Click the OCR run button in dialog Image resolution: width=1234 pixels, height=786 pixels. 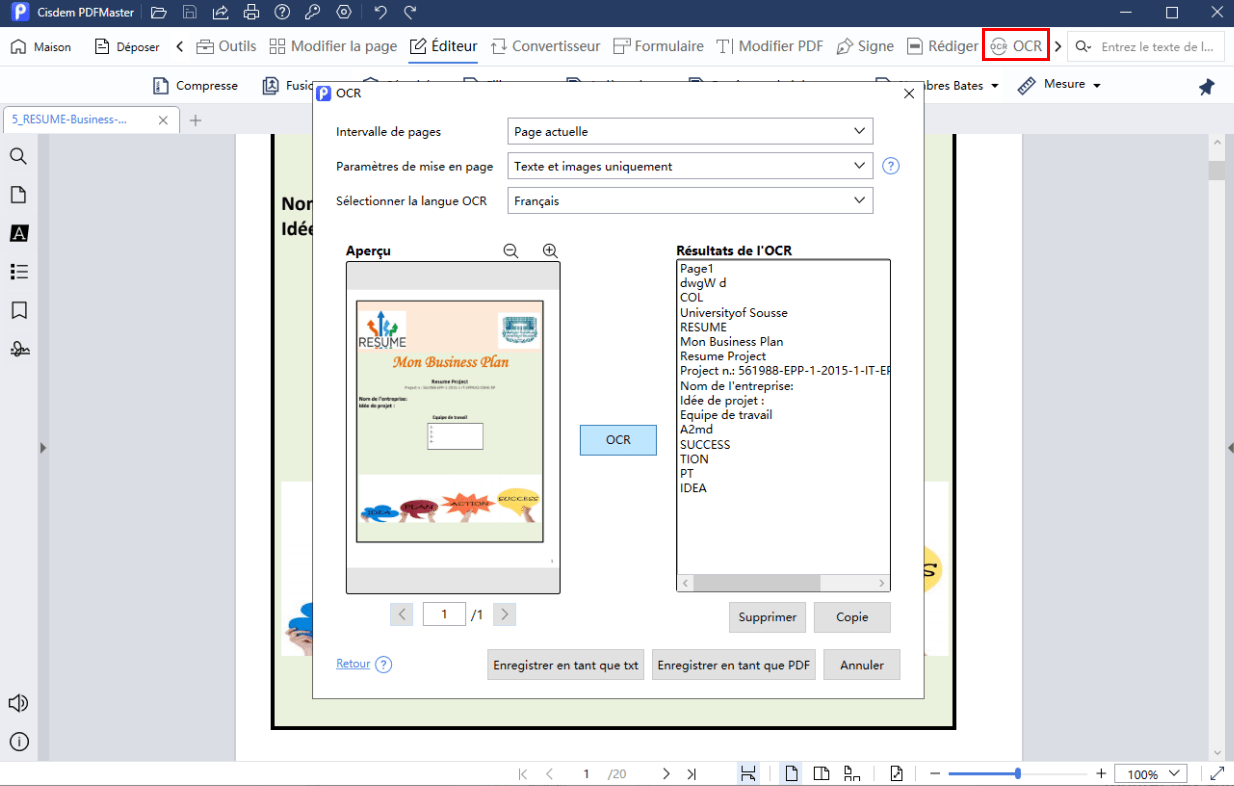[618, 440]
